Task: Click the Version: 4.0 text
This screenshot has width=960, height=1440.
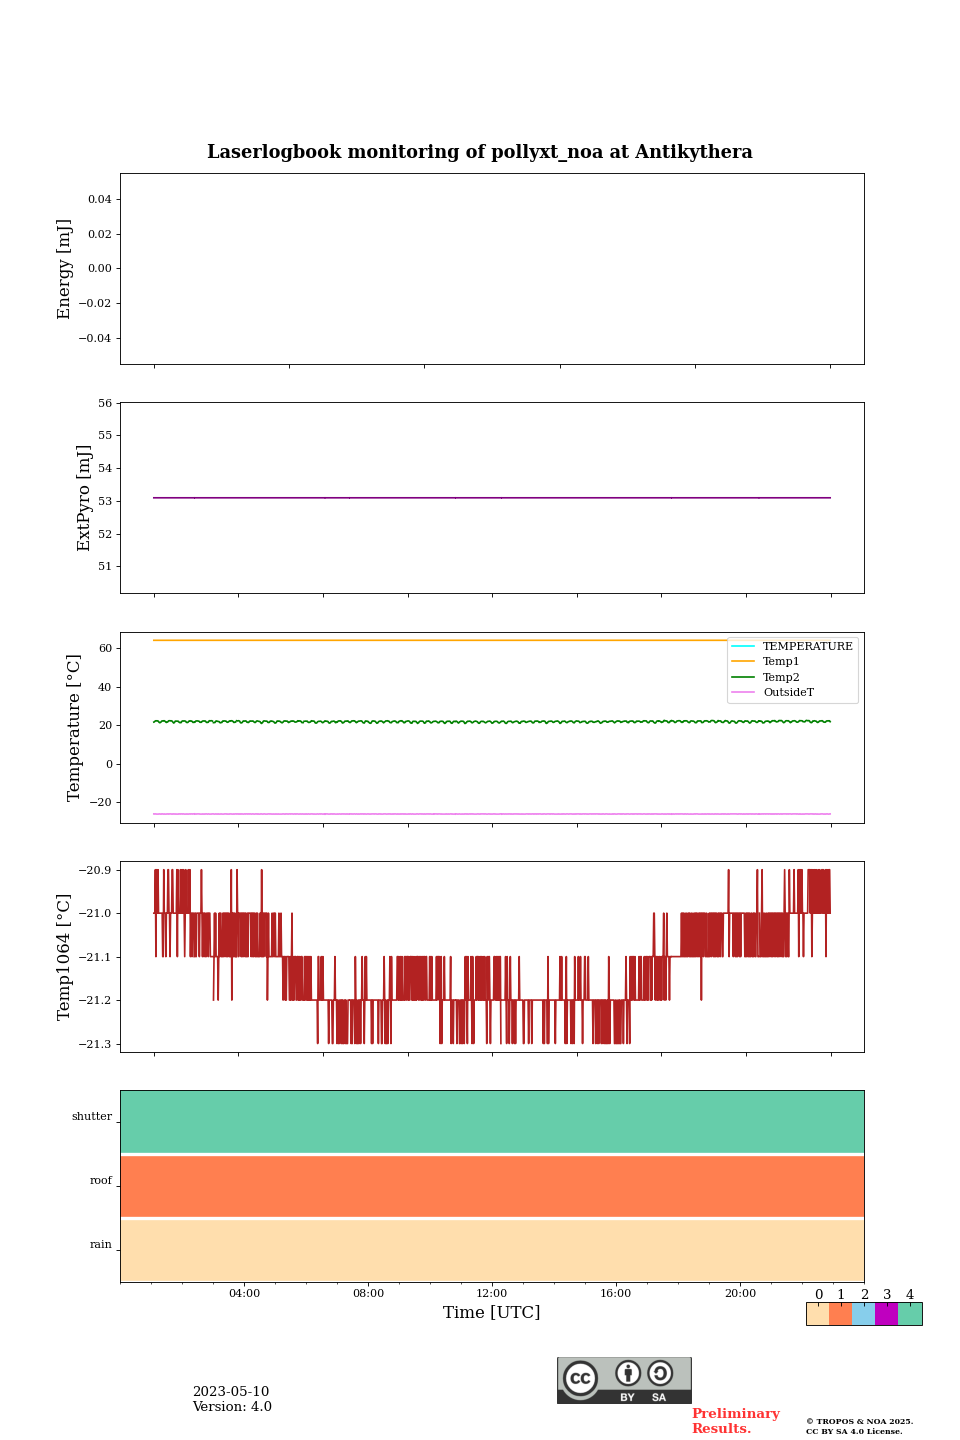Action: [232, 1407]
